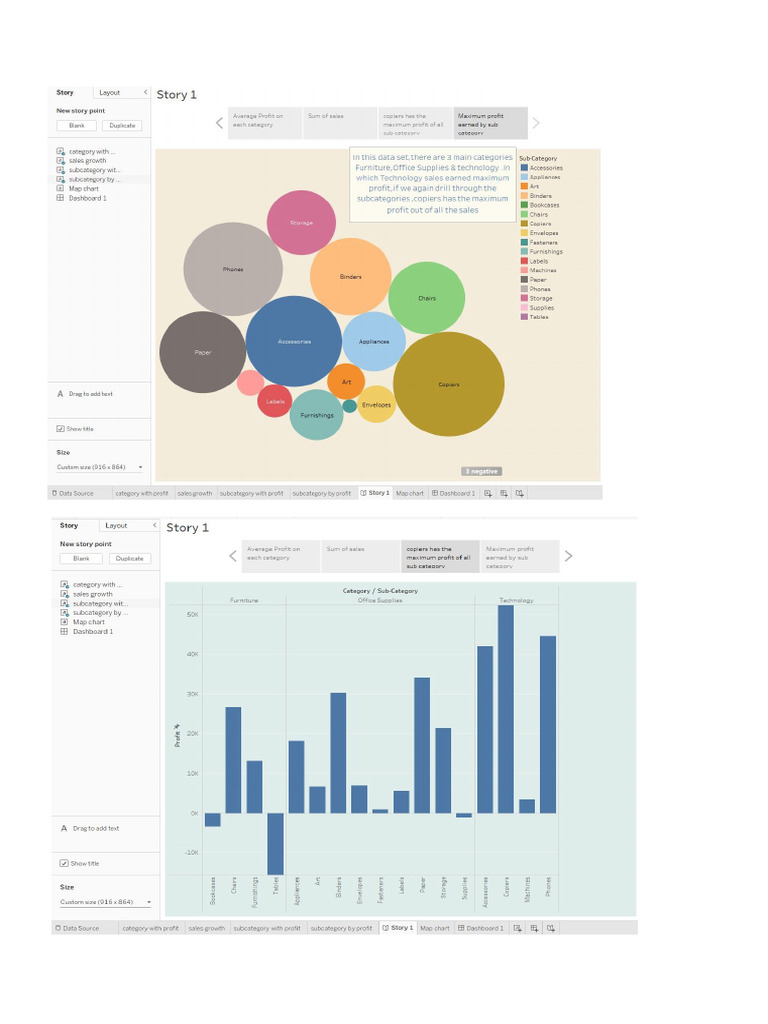
Task: Click the sheet icon beside 'sales growth' in the bubble chart window
Action: coord(60,161)
